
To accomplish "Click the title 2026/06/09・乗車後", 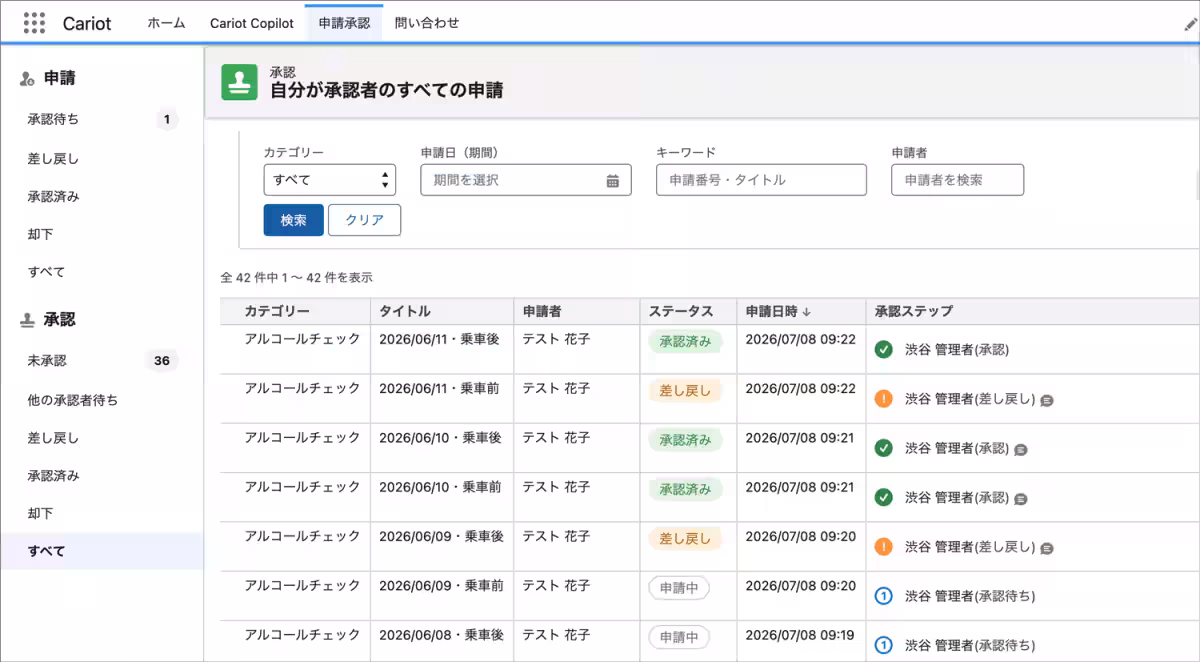I will point(440,536).
